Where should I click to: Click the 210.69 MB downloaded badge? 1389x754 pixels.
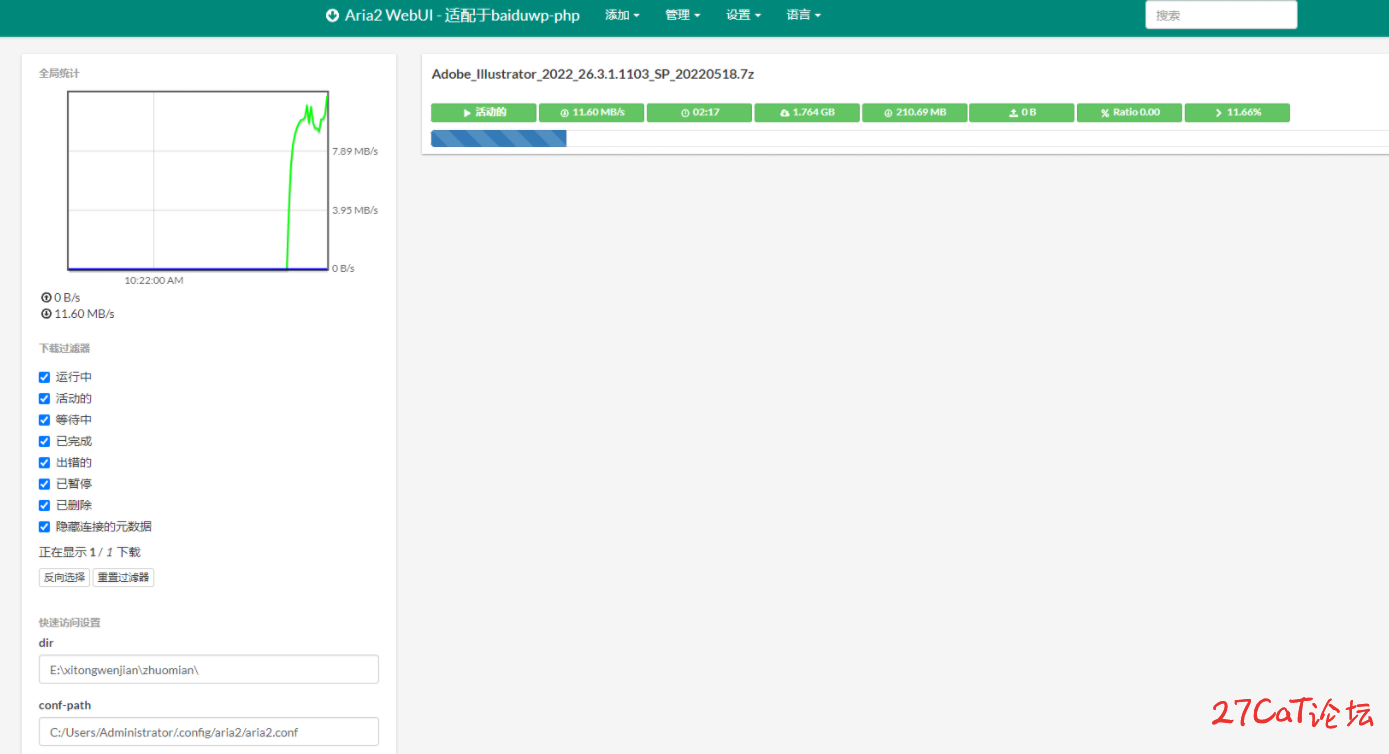pyautogui.click(x=914, y=112)
